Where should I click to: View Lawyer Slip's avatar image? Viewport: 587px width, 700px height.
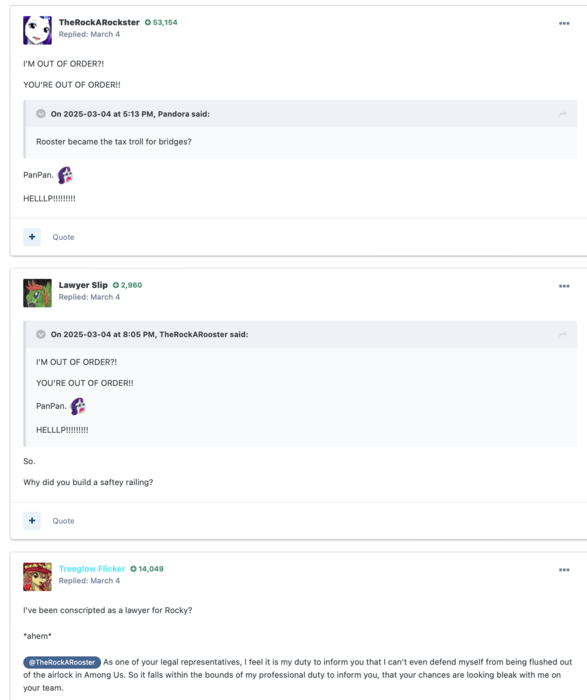pyautogui.click(x=37, y=293)
